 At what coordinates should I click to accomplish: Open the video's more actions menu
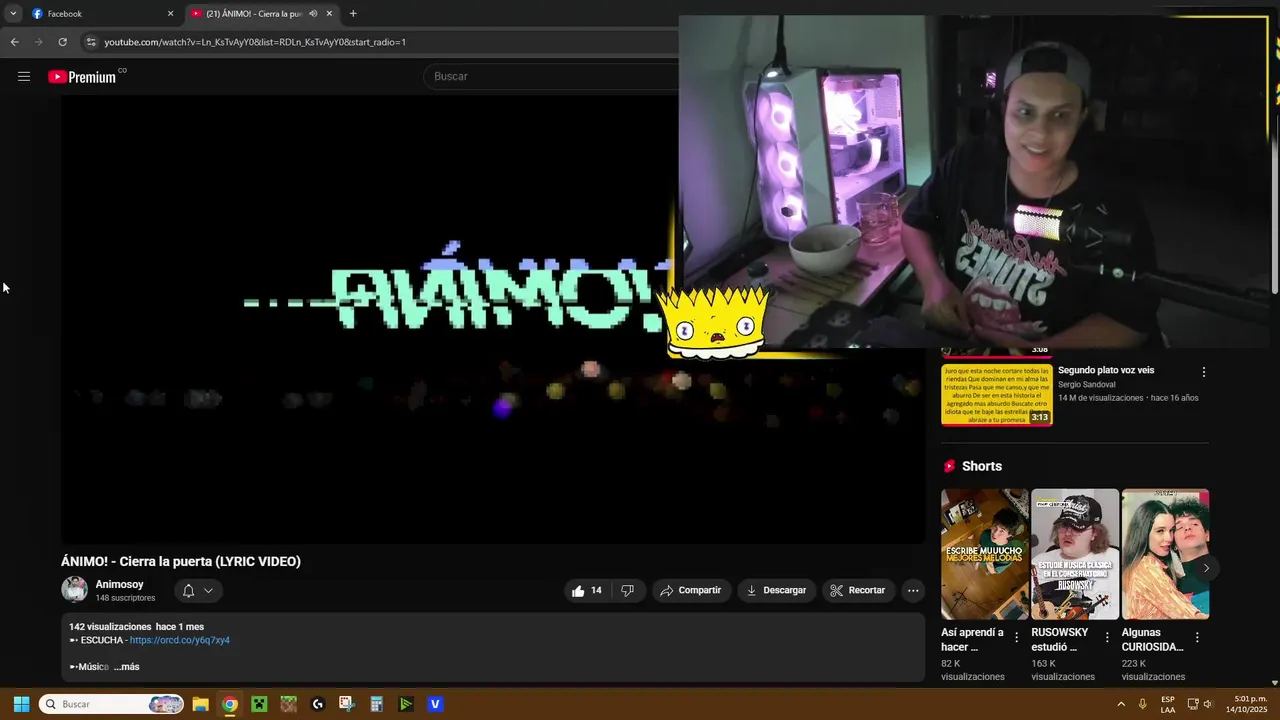[x=913, y=591]
